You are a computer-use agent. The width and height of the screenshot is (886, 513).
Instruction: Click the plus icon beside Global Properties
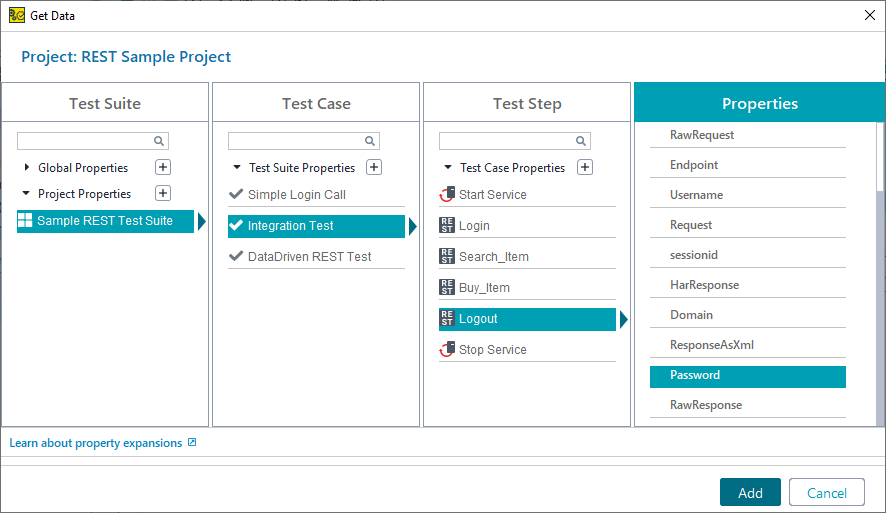pos(163,167)
